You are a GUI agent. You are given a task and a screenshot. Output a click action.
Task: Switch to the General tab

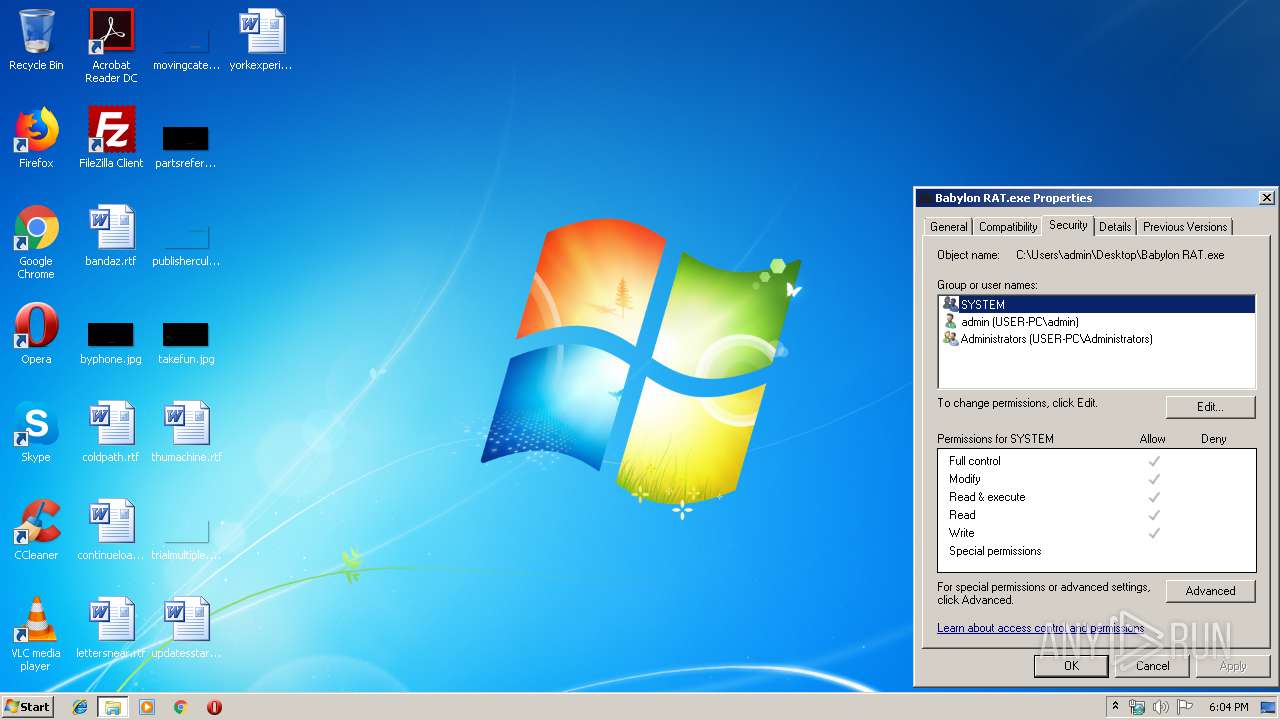point(948,227)
